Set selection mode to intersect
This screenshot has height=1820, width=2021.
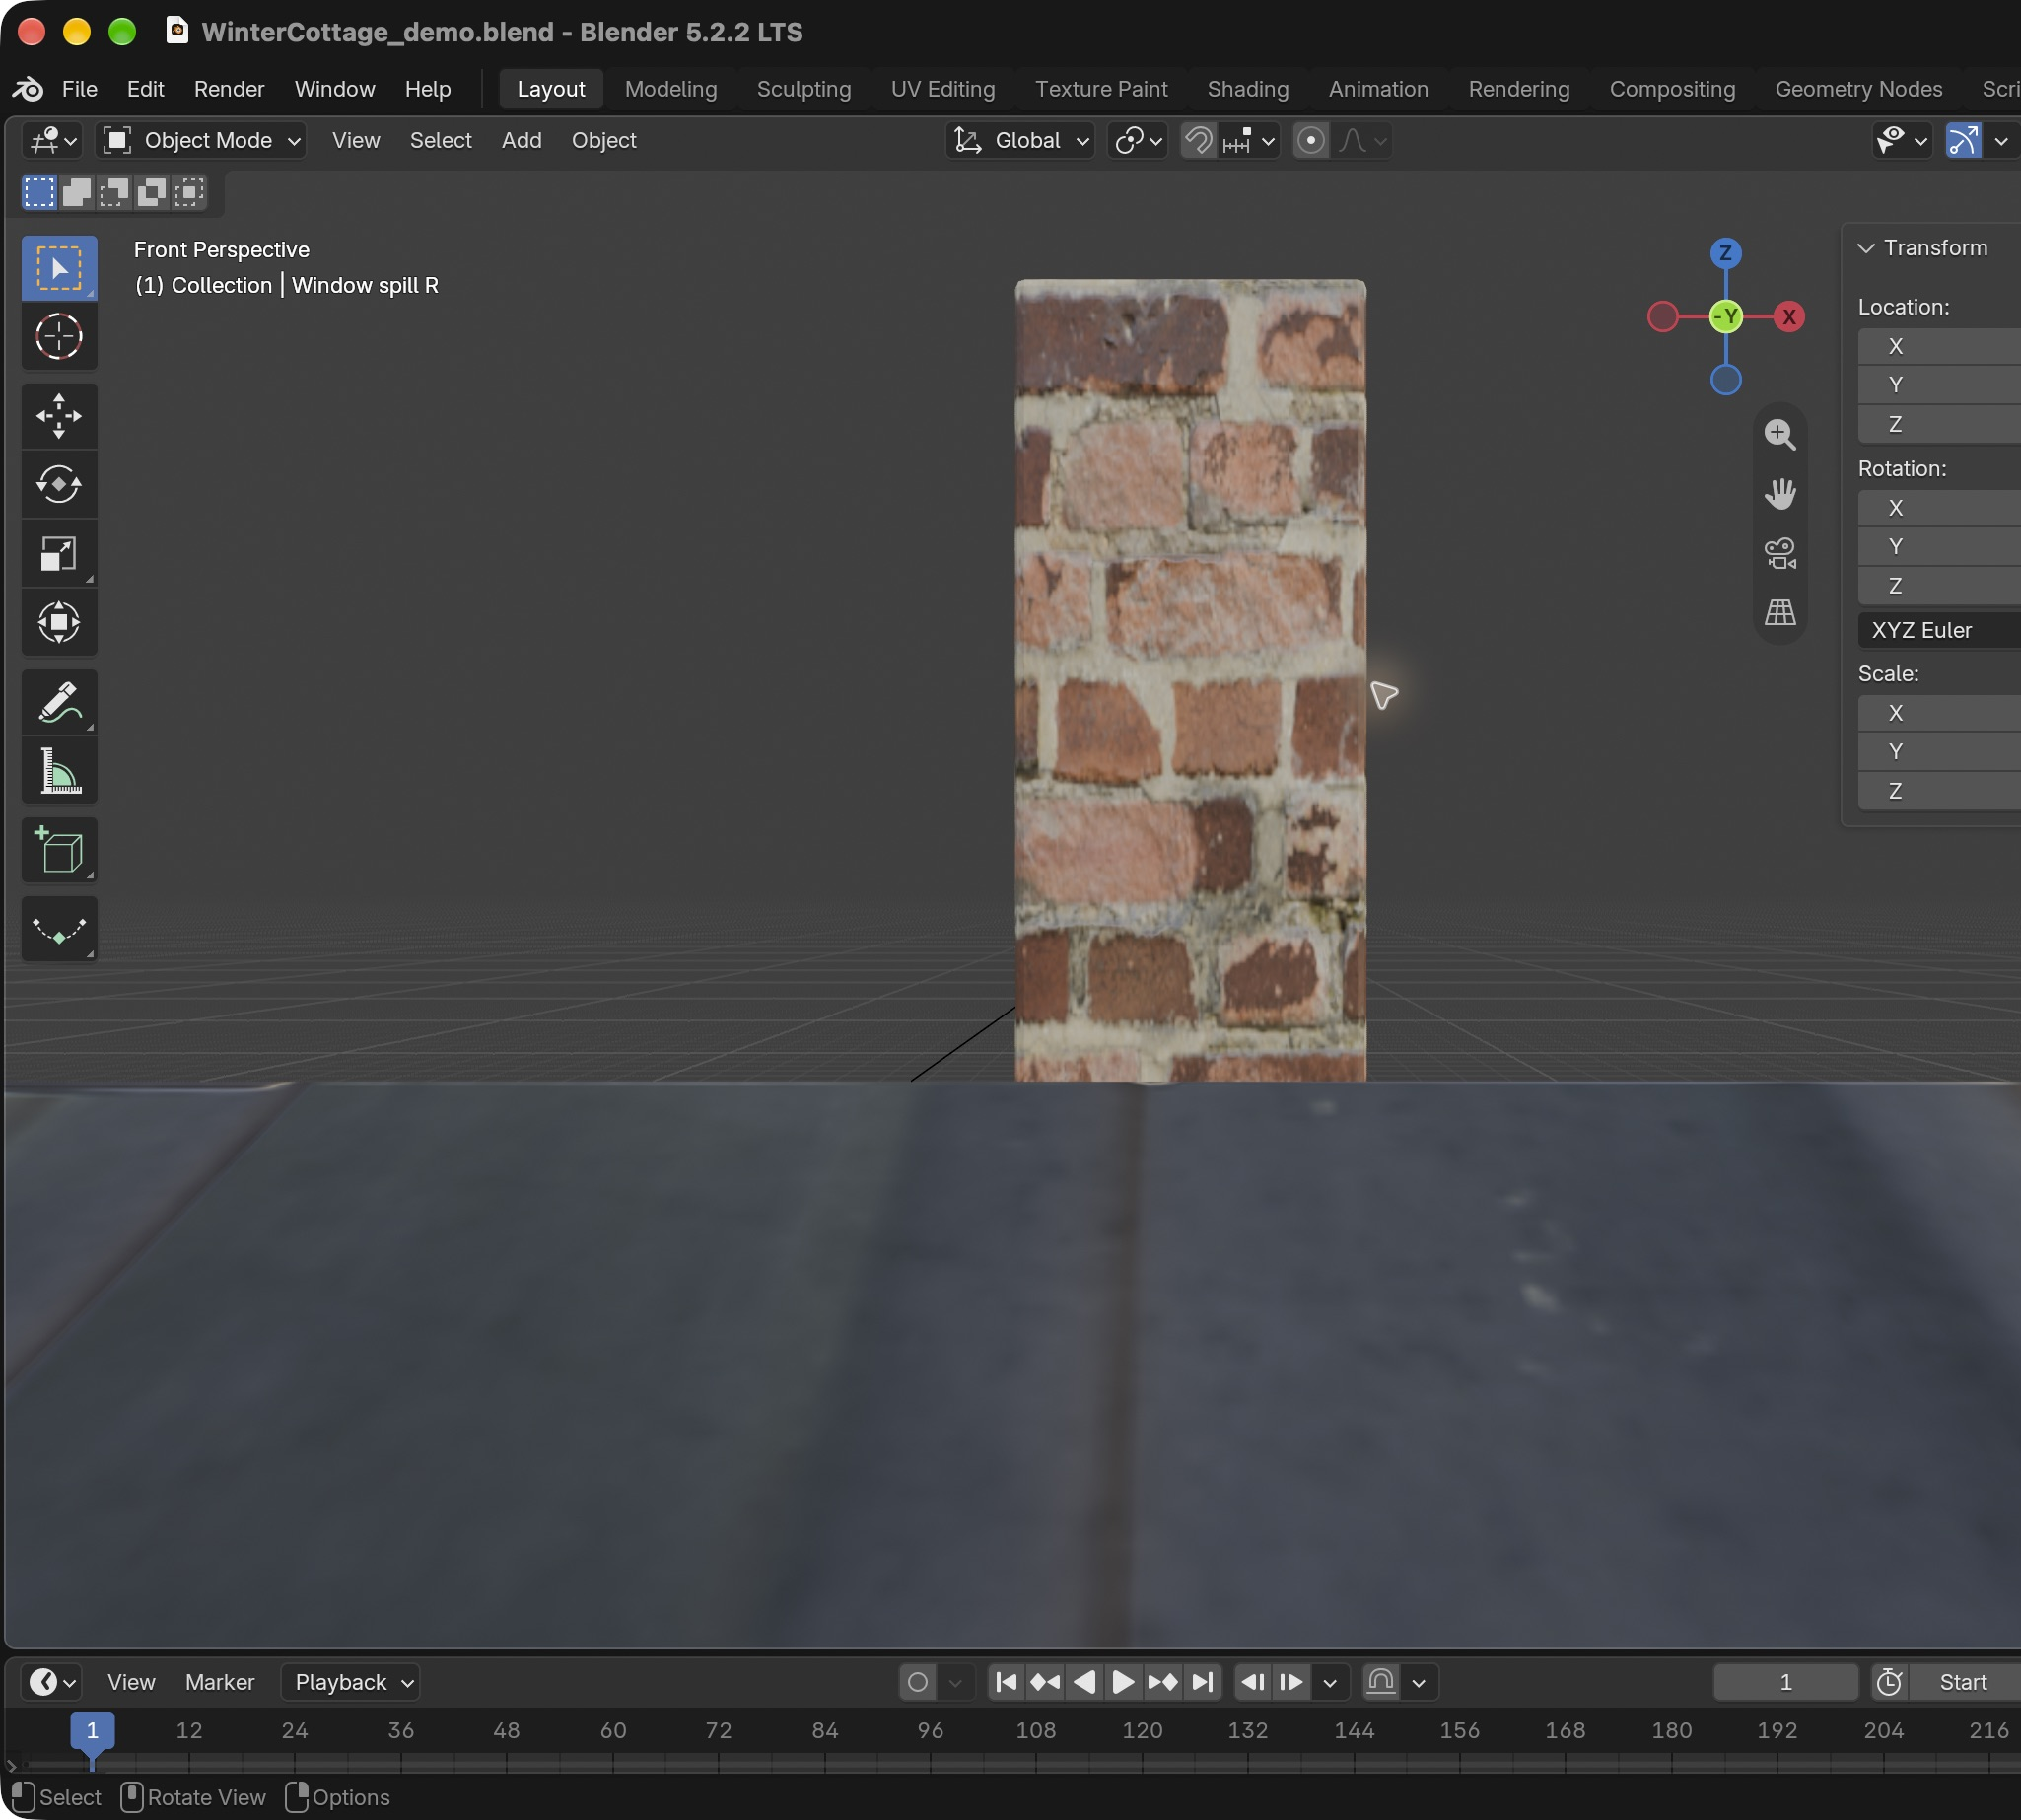pos(188,192)
